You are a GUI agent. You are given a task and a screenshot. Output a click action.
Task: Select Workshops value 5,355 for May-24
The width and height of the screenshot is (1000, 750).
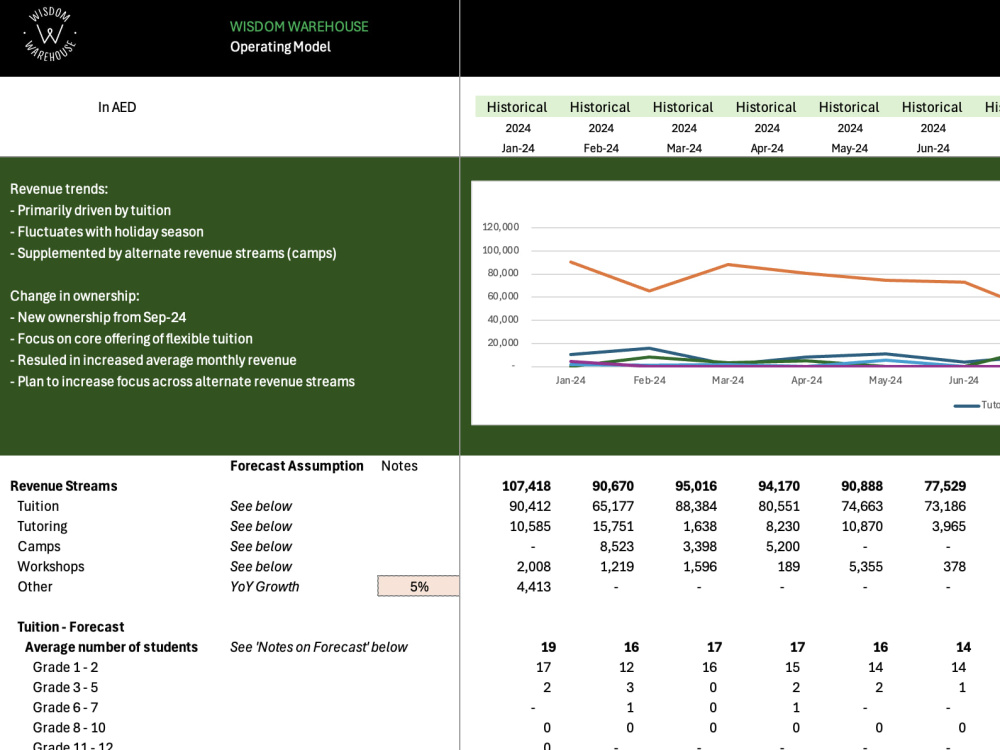pos(865,566)
